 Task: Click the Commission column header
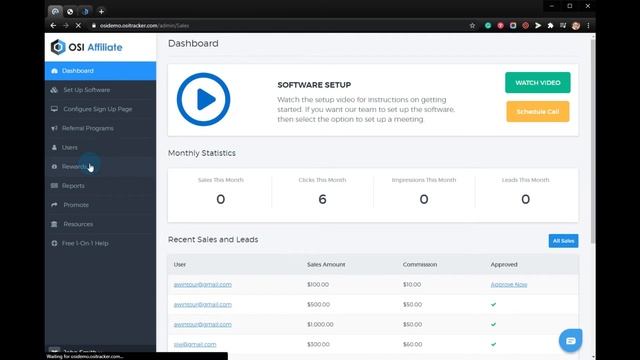[x=420, y=264]
